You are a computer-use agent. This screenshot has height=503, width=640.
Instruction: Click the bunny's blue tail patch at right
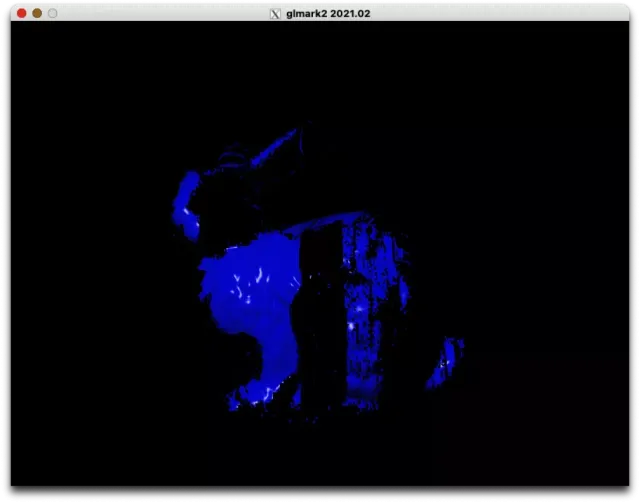446,363
